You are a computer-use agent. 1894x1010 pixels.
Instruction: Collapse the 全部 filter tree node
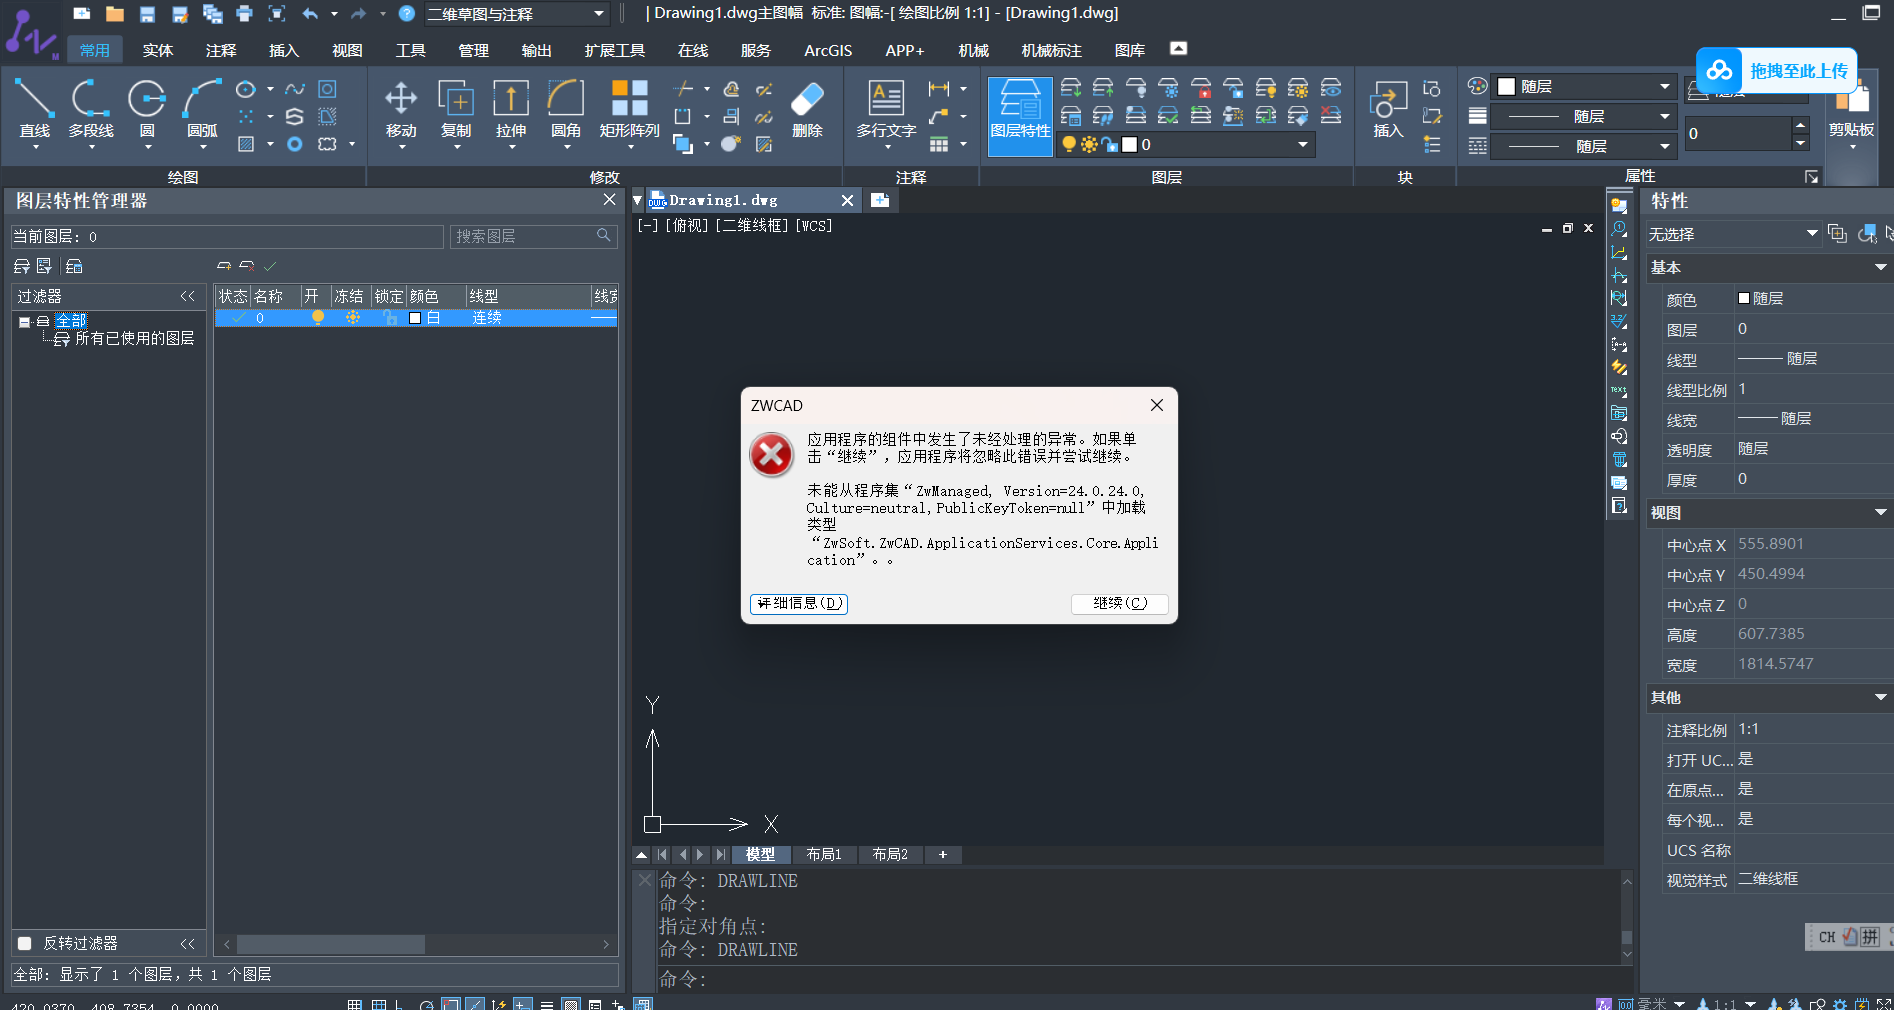coord(24,322)
